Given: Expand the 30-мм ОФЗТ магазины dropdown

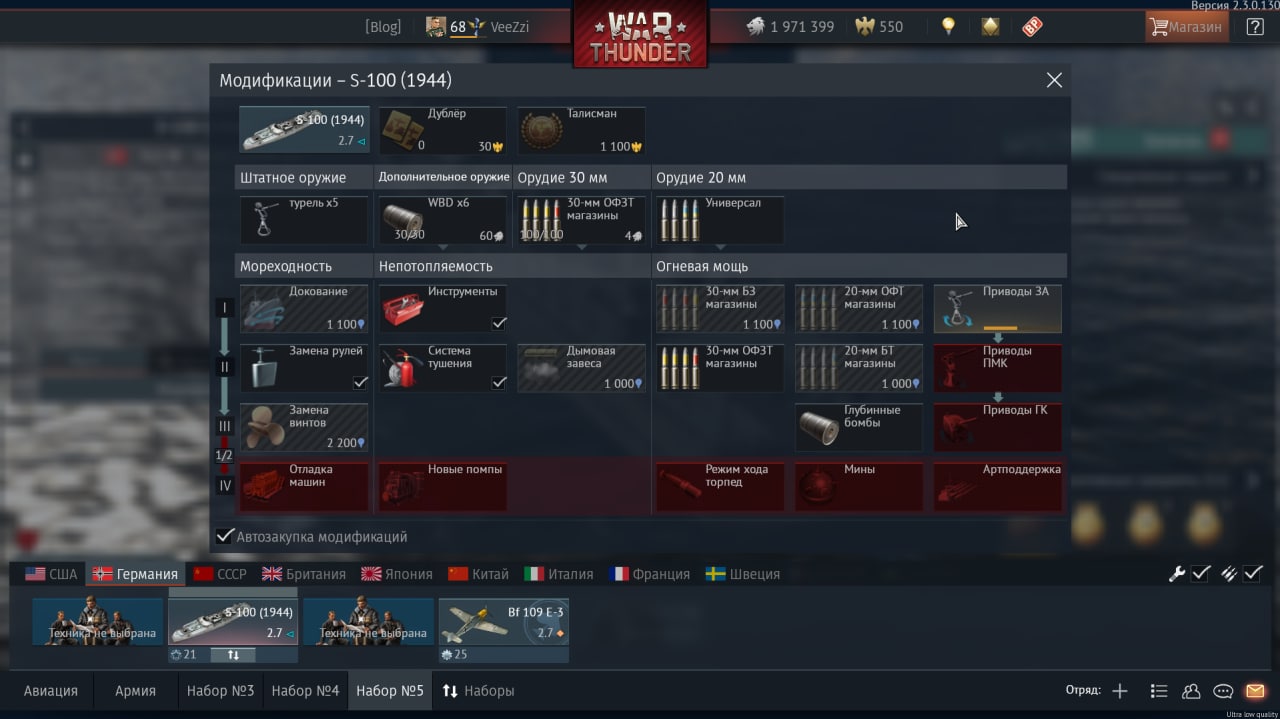Looking at the screenshot, I should click(581, 246).
